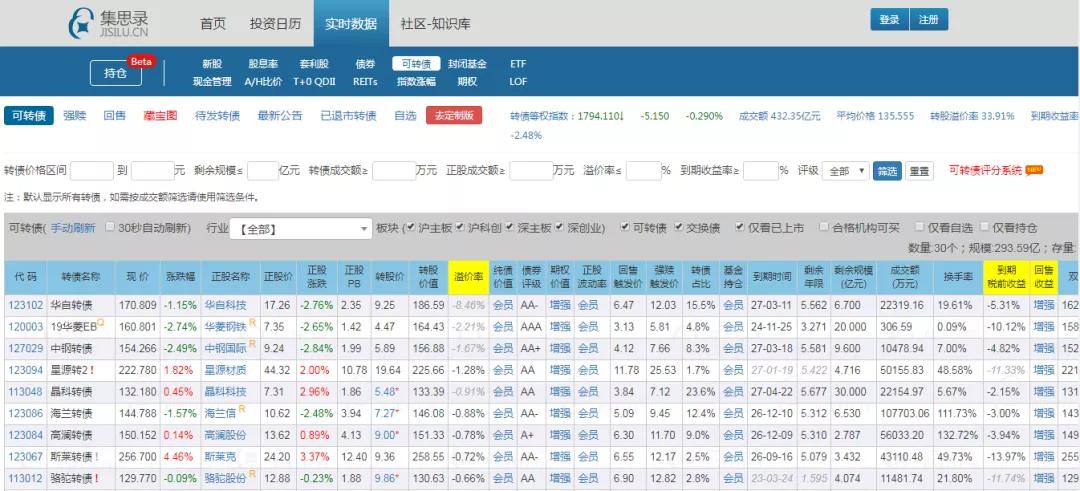Screen dimensions: 1080x491
Task: Select the 实时数据 nav tab
Action: (x=351, y=23)
